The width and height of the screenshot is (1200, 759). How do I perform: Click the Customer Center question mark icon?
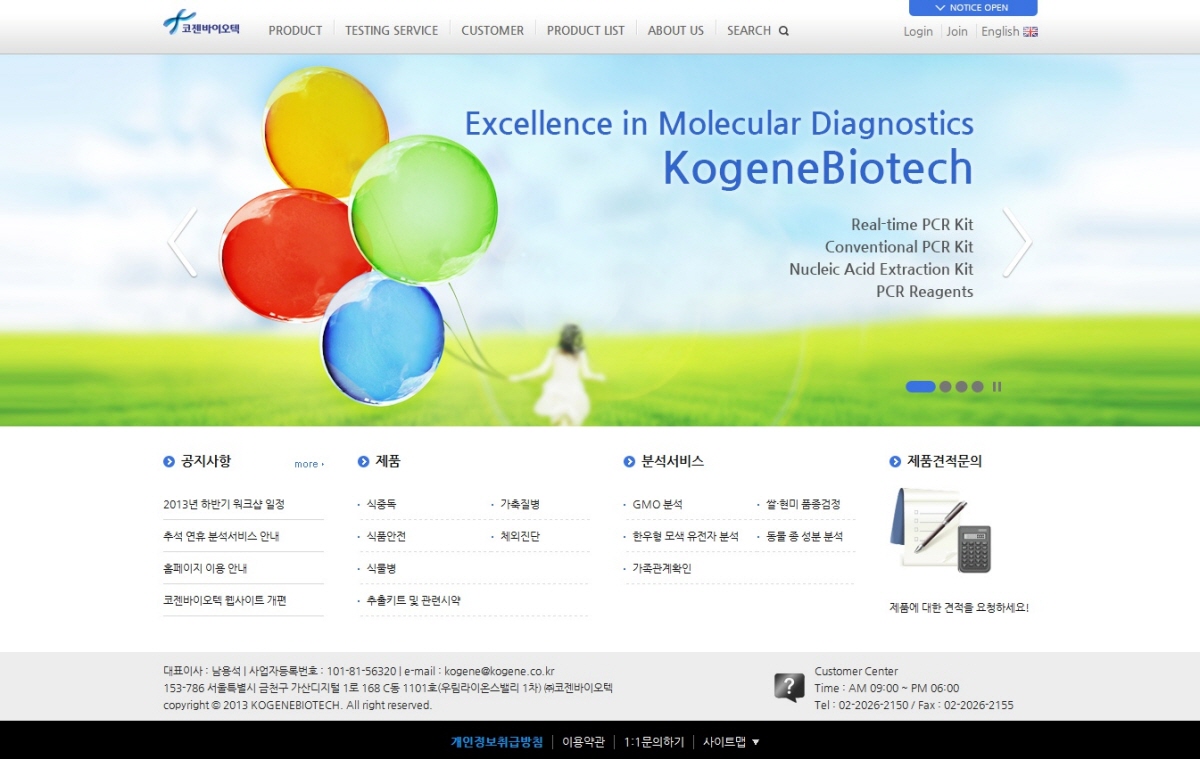(789, 687)
